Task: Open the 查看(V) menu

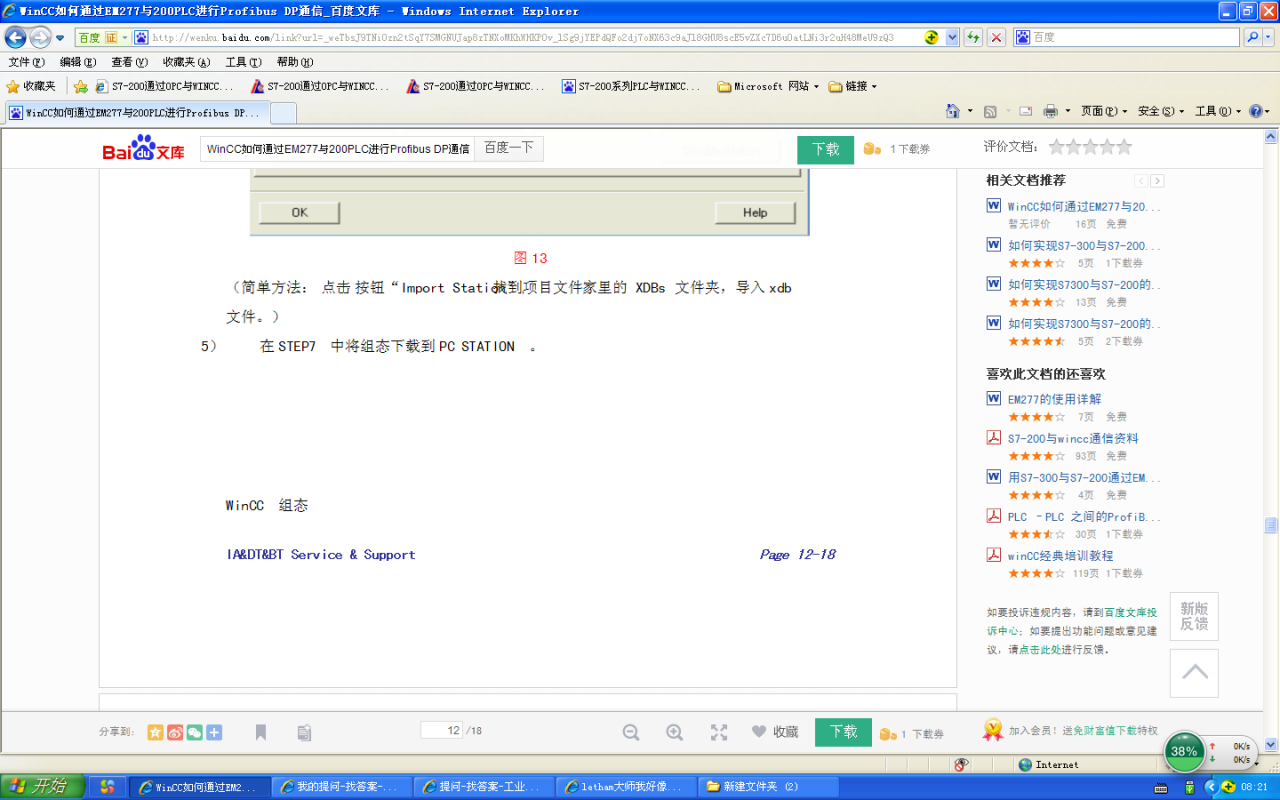Action: coord(129,62)
